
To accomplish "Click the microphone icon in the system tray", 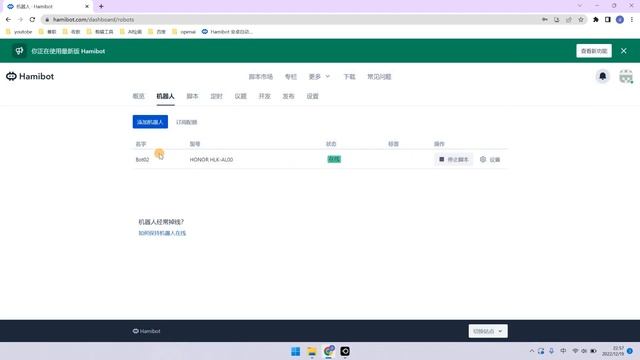I will pos(551,351).
